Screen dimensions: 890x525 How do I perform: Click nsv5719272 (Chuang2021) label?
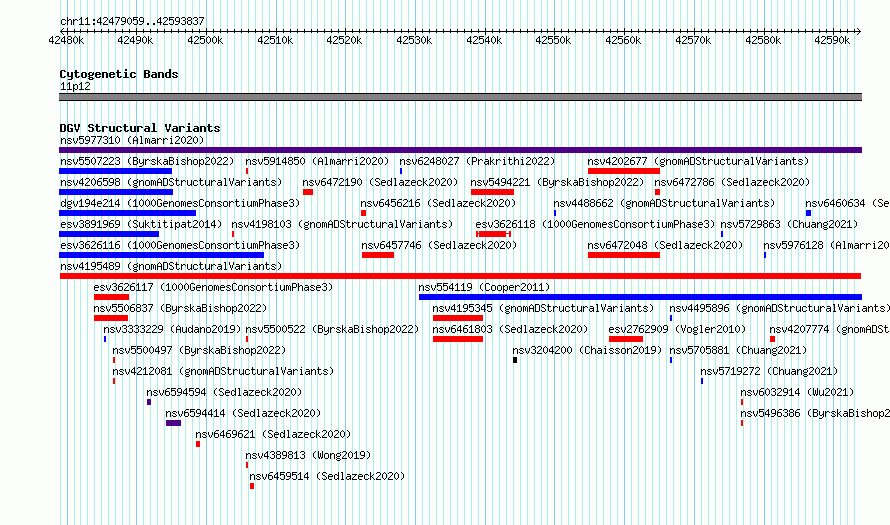(769, 371)
